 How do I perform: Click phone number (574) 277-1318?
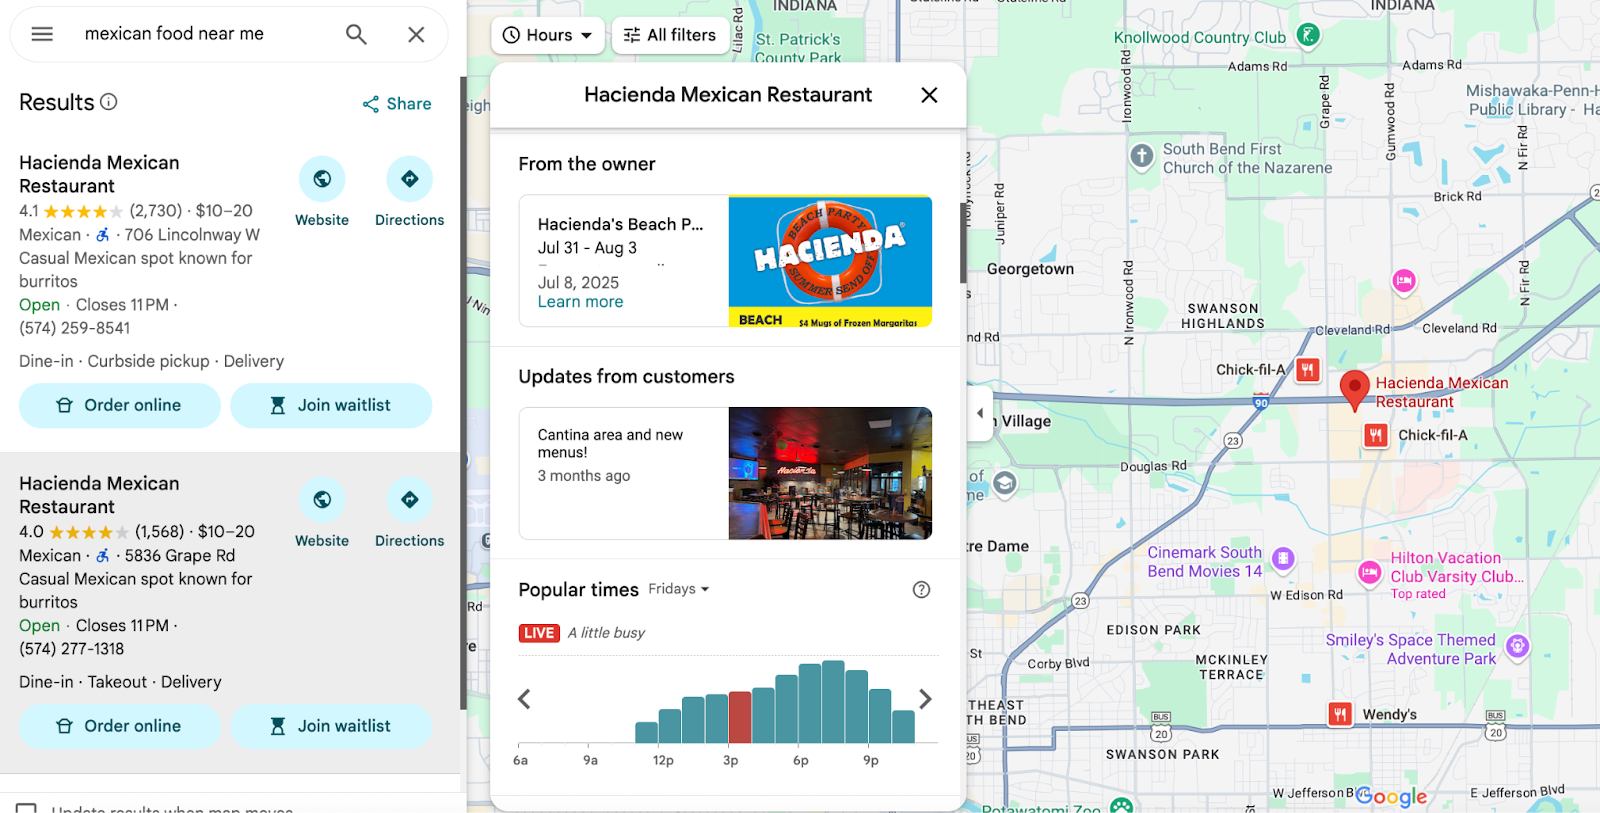pyautogui.click(x=72, y=649)
